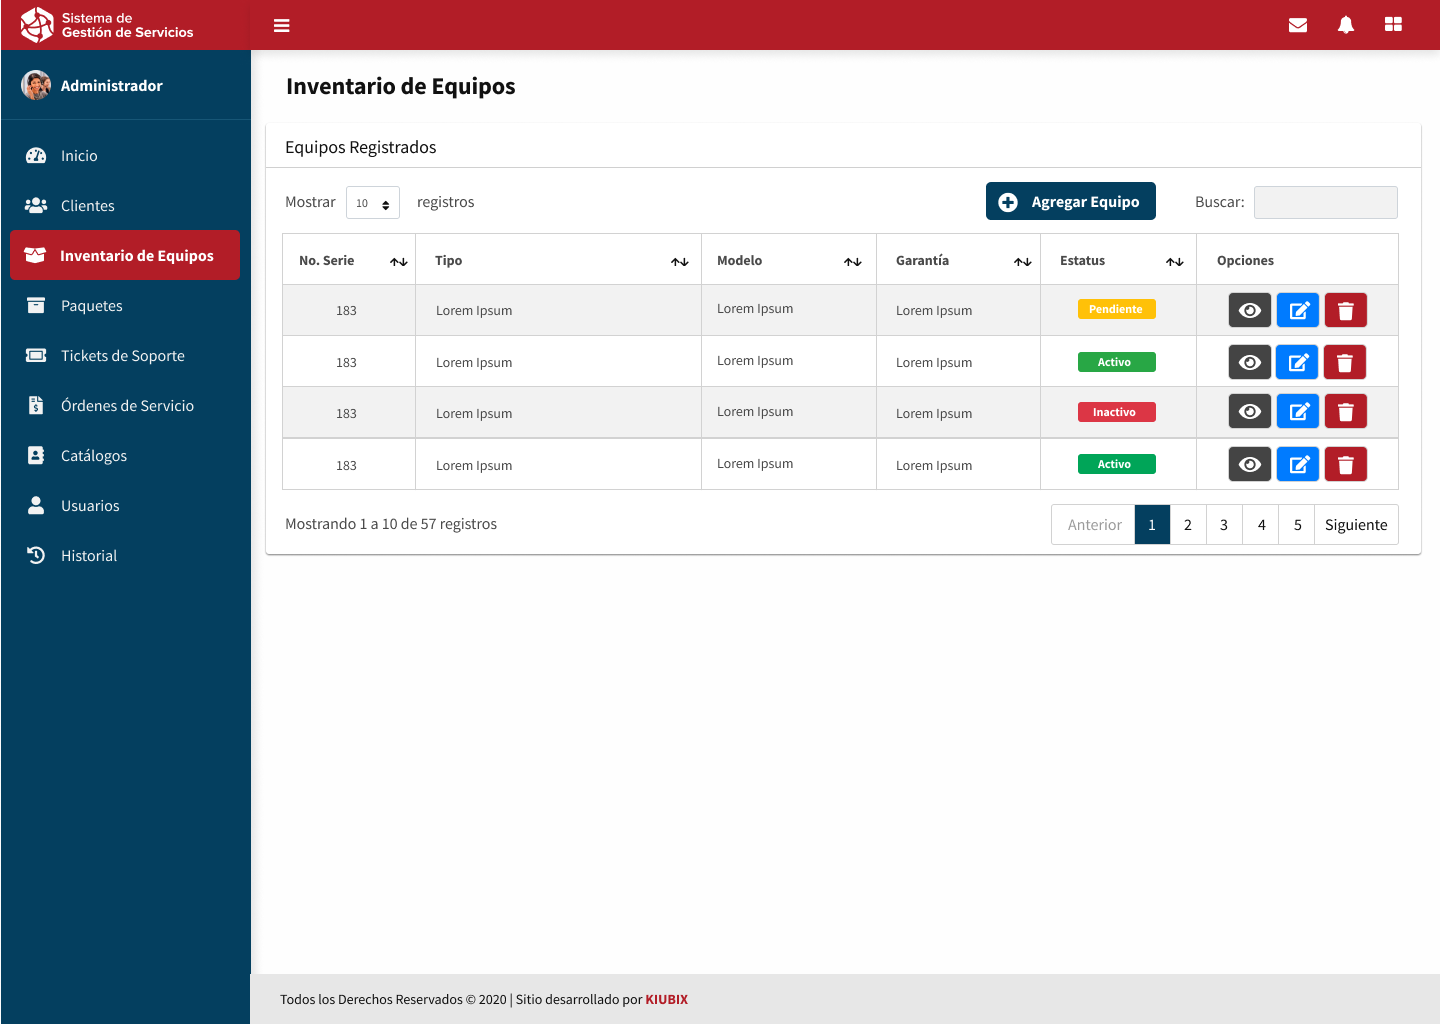Screen dimensions: 1440x1024
Task: Open the mail envelope icon
Action: pyautogui.click(x=1298, y=25)
